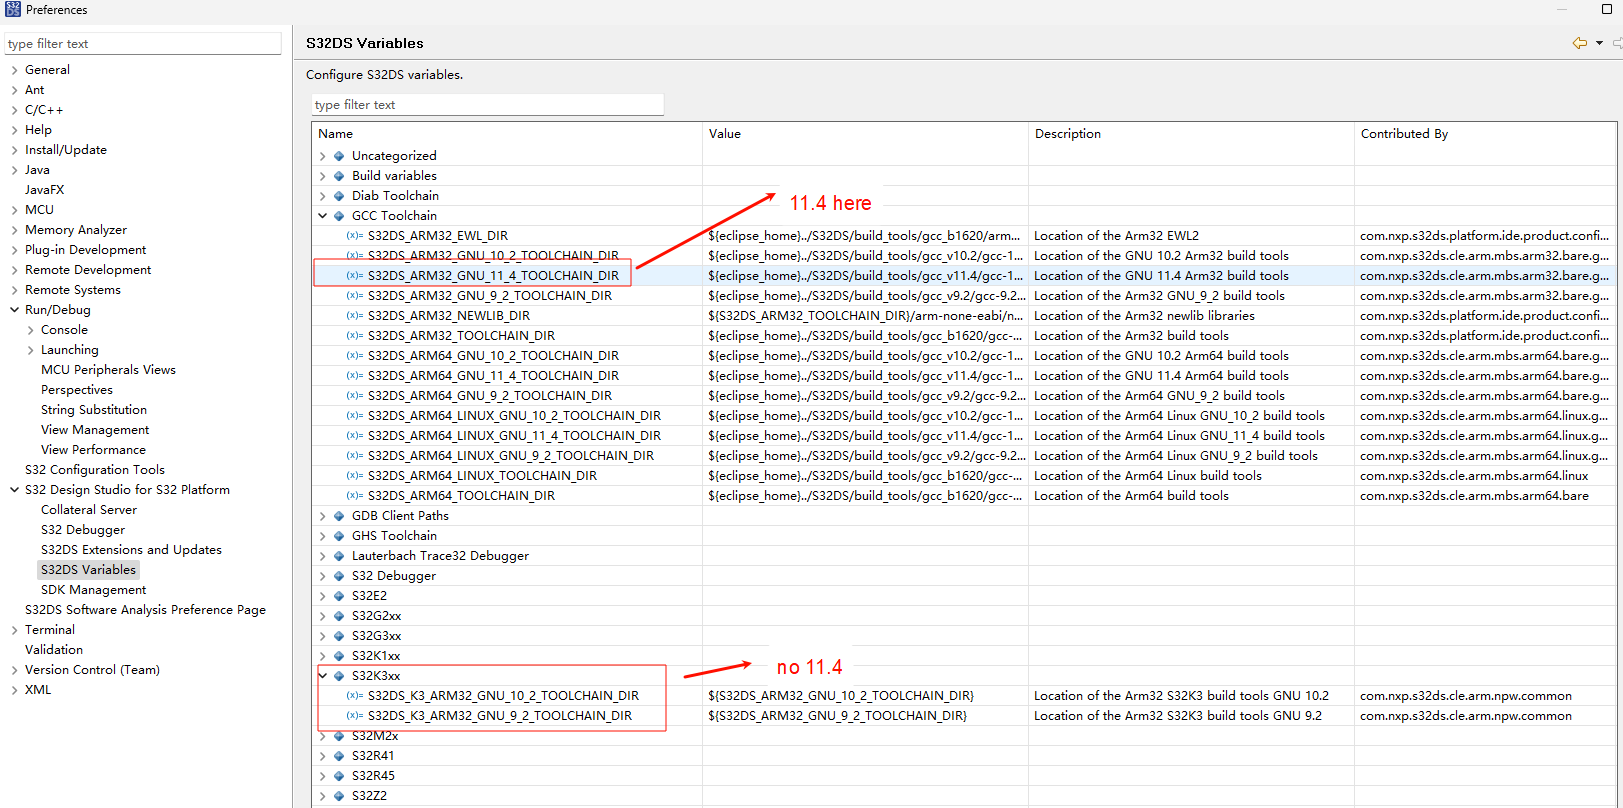Expand the Terminal preferences node
This screenshot has width=1623, height=808.
click(14, 630)
